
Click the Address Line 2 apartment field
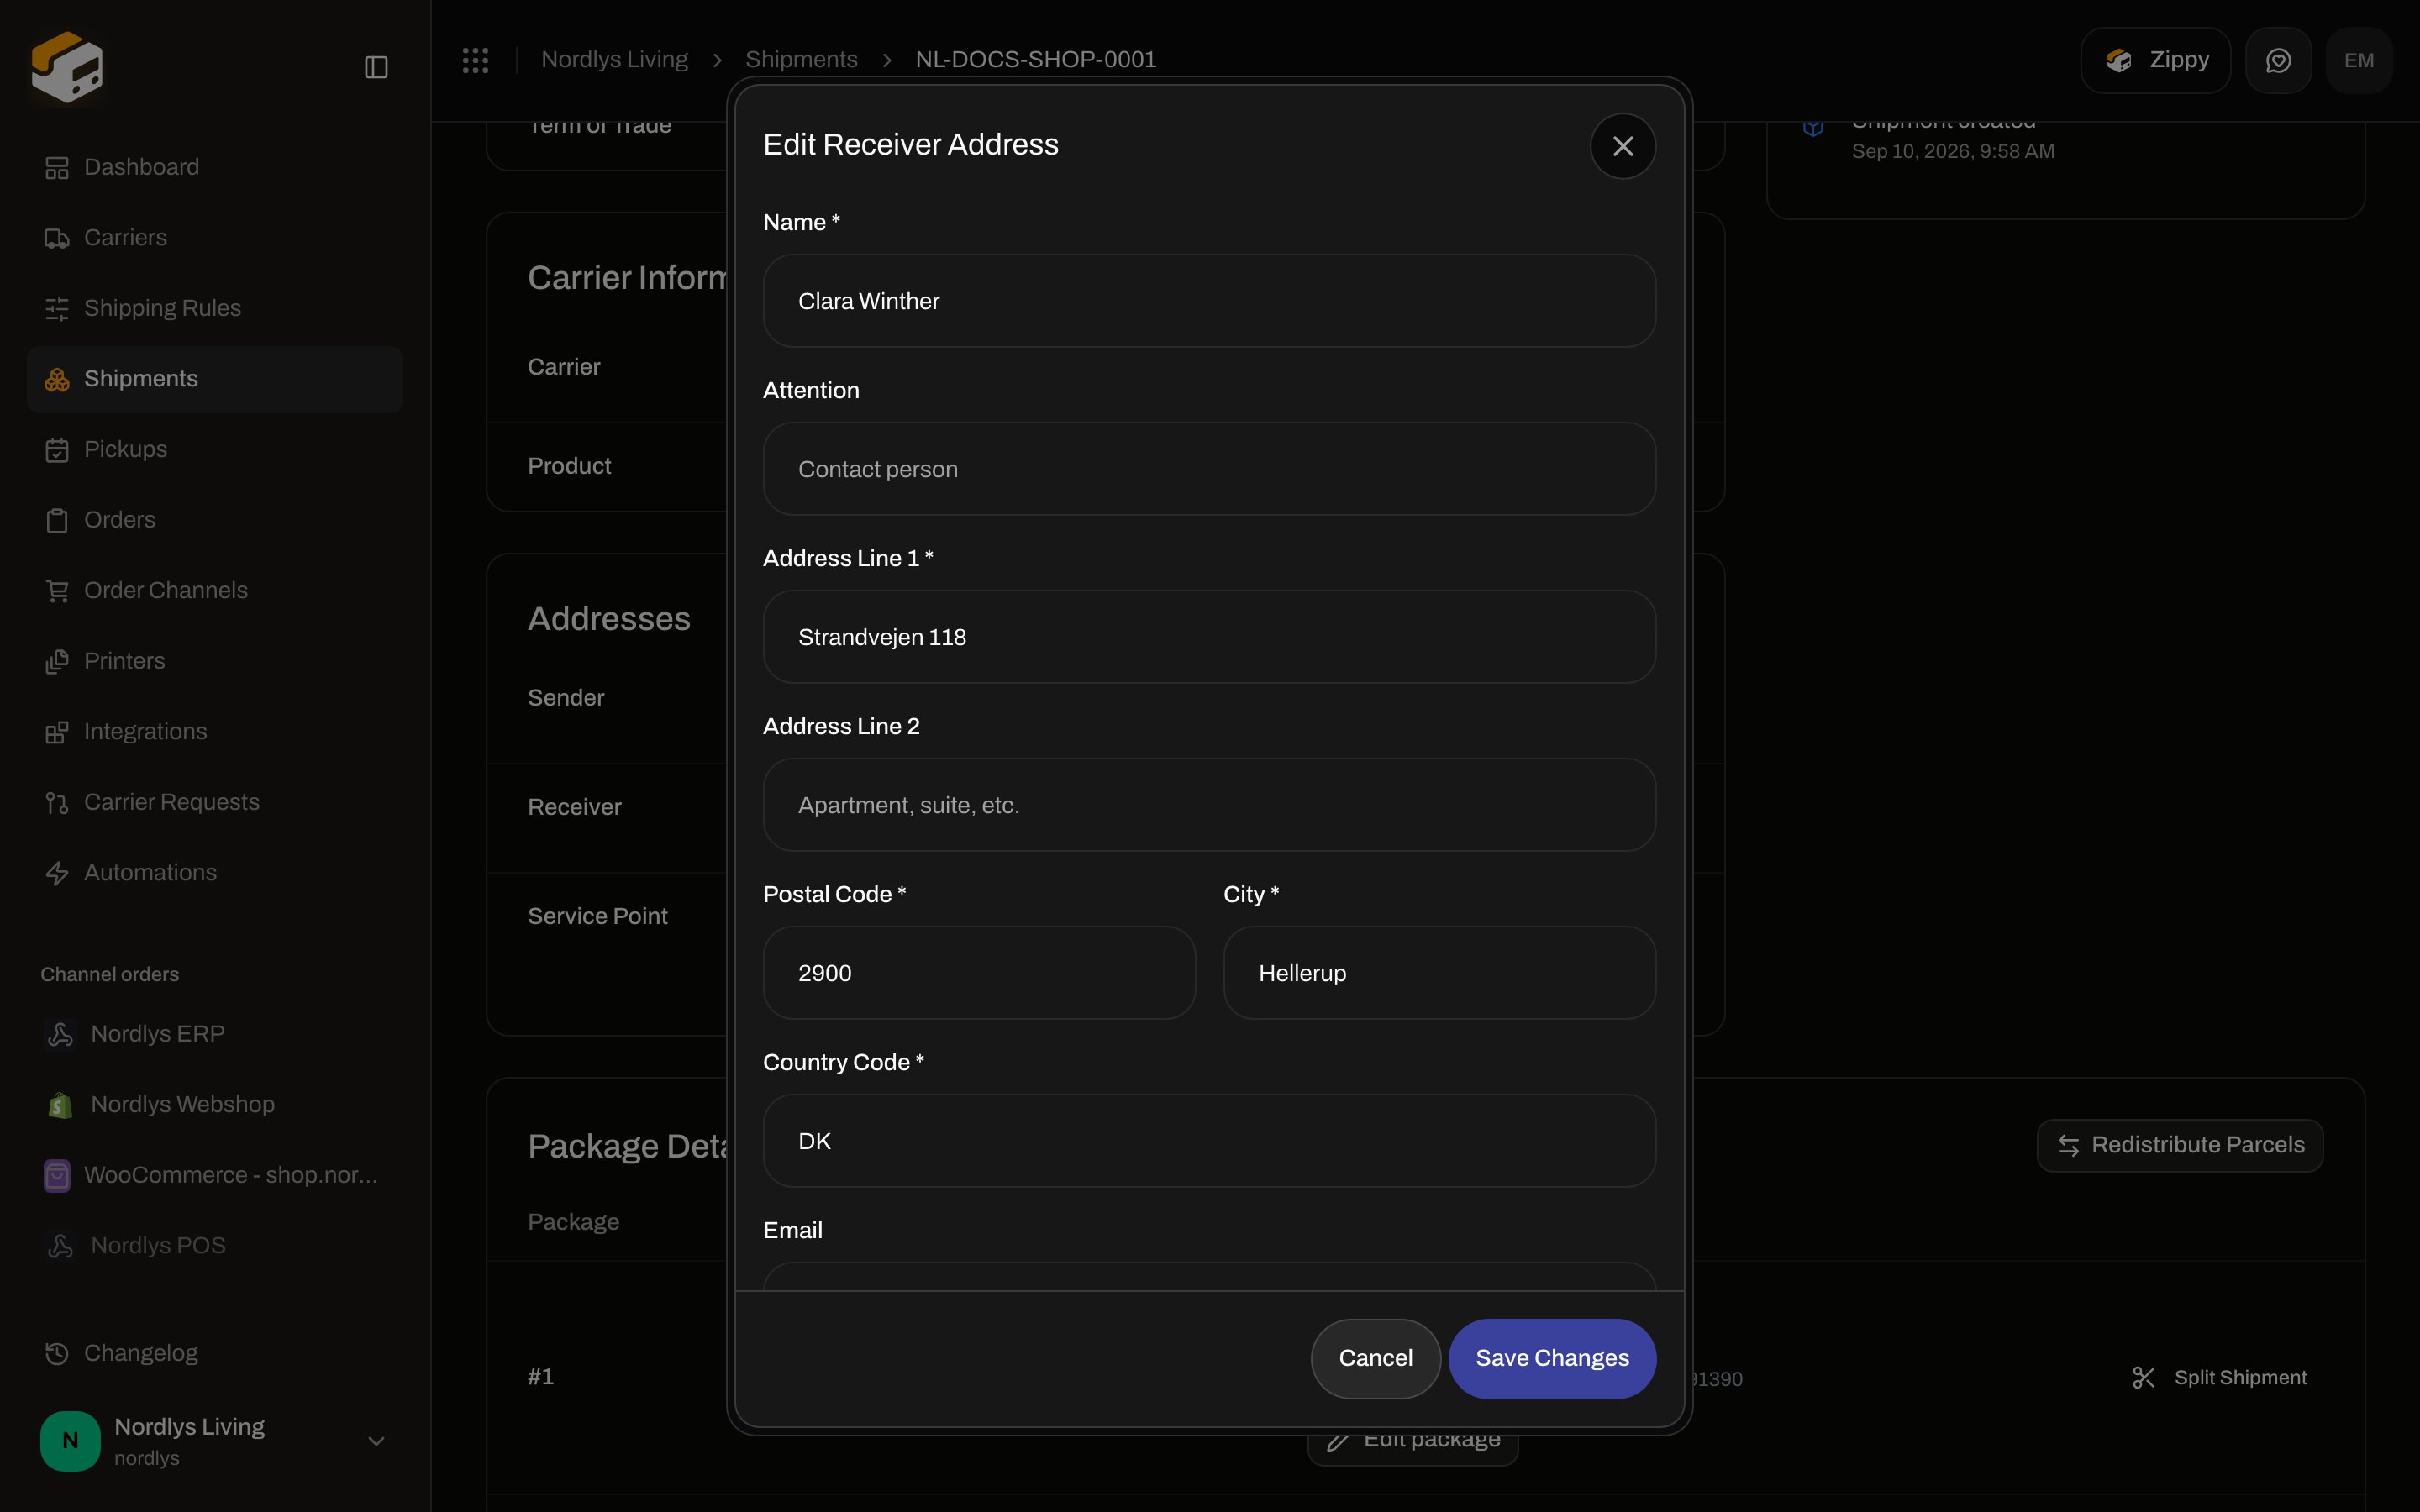pyautogui.click(x=1209, y=805)
